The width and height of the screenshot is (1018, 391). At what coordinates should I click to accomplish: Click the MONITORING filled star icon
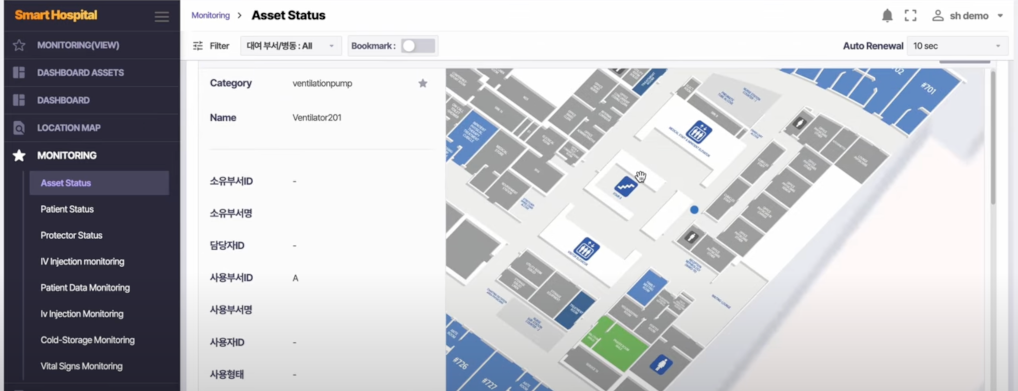(19, 155)
